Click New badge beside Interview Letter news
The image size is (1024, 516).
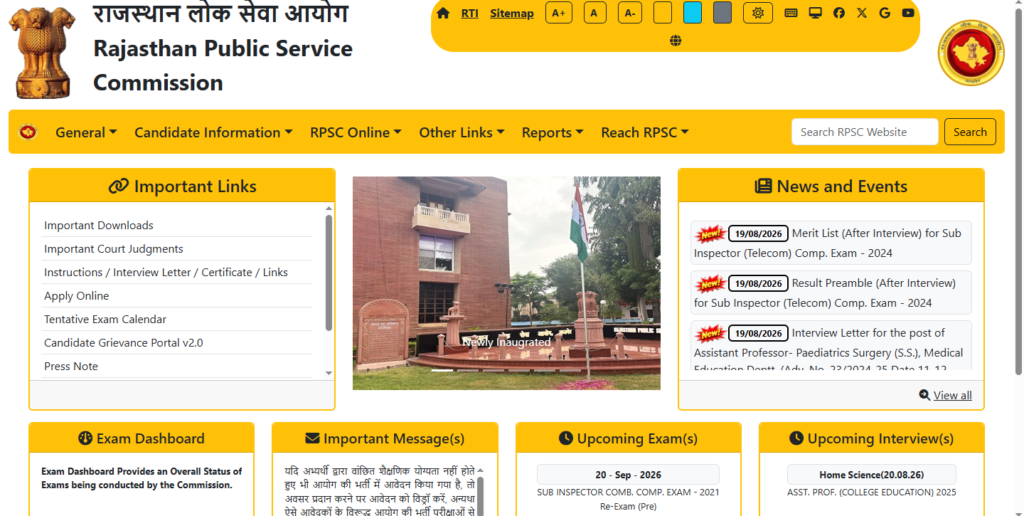710,333
